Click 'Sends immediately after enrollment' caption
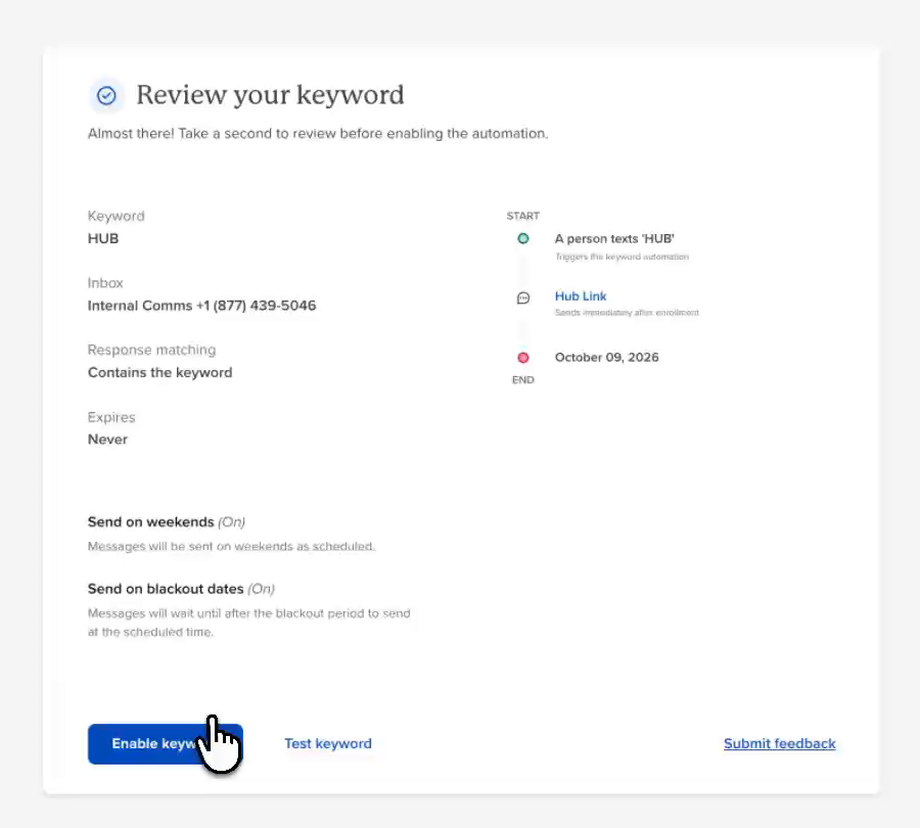The image size is (920, 828). pyautogui.click(x=627, y=313)
